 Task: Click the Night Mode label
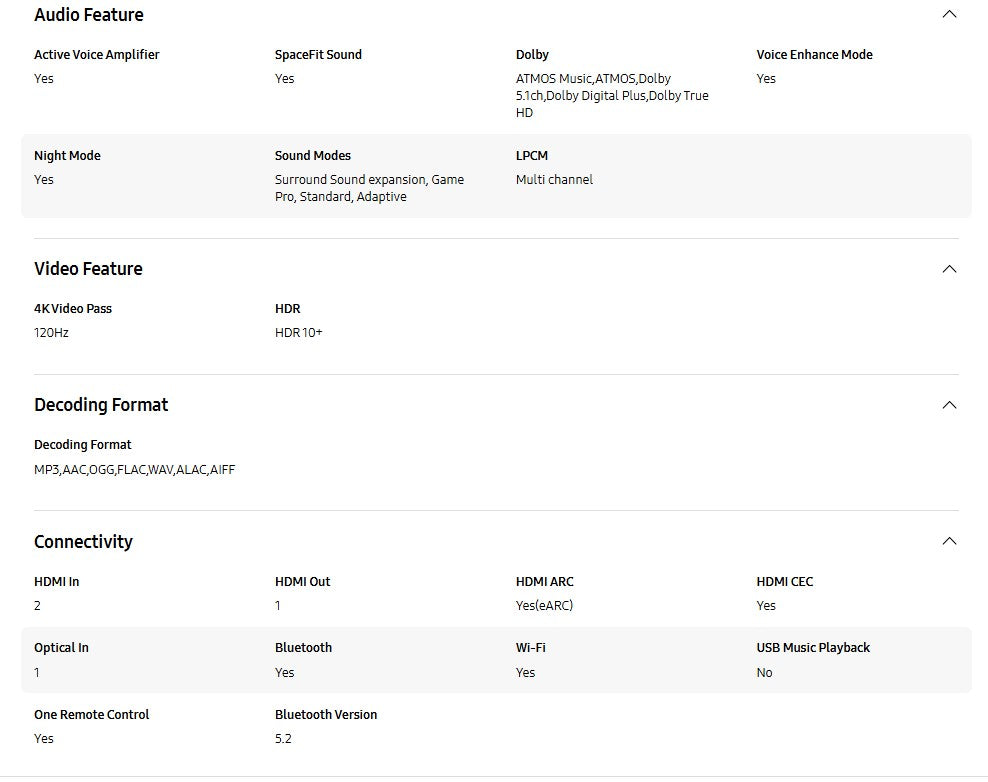click(67, 156)
